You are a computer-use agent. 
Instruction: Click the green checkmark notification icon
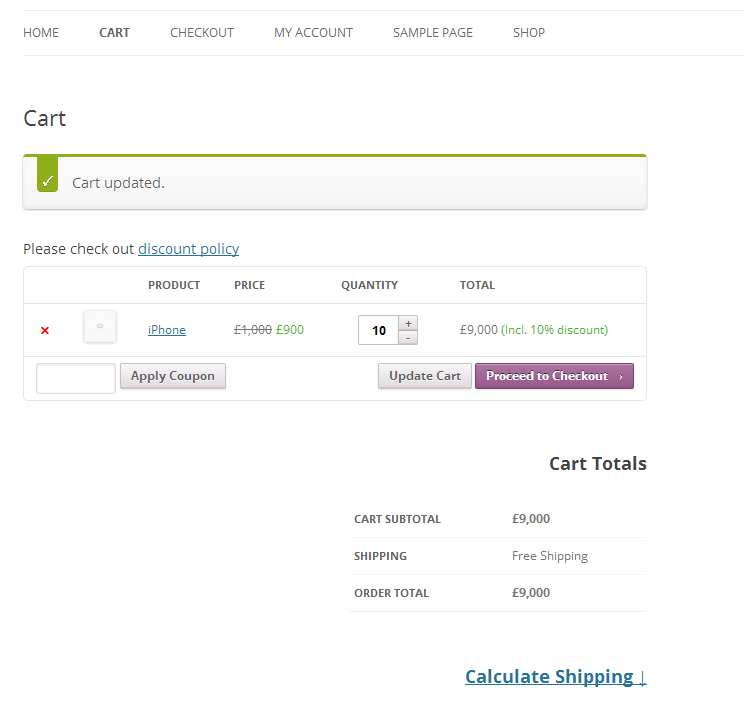pos(47,174)
